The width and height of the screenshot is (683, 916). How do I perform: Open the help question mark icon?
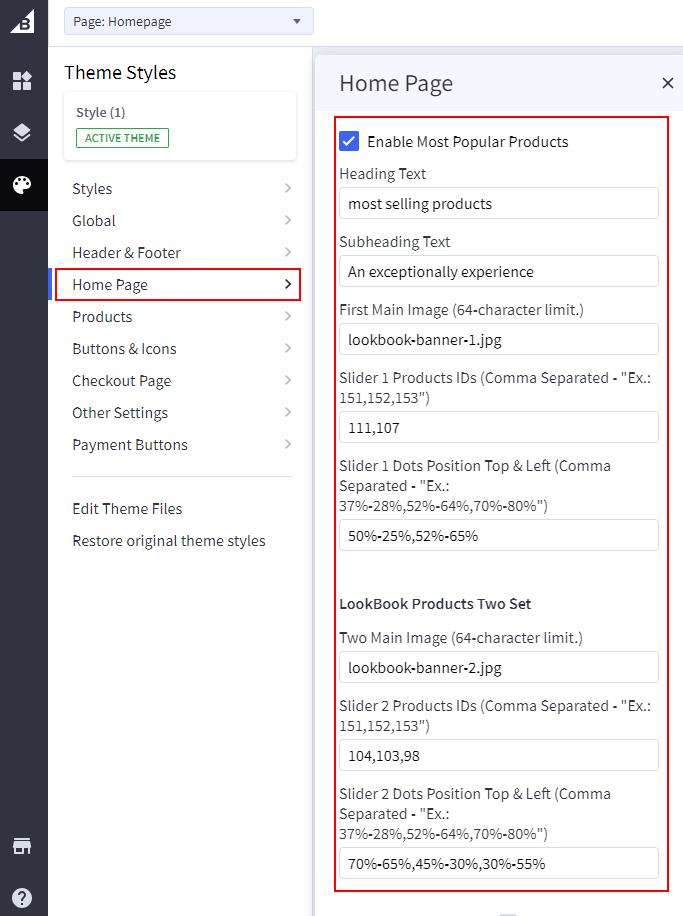(x=22, y=897)
